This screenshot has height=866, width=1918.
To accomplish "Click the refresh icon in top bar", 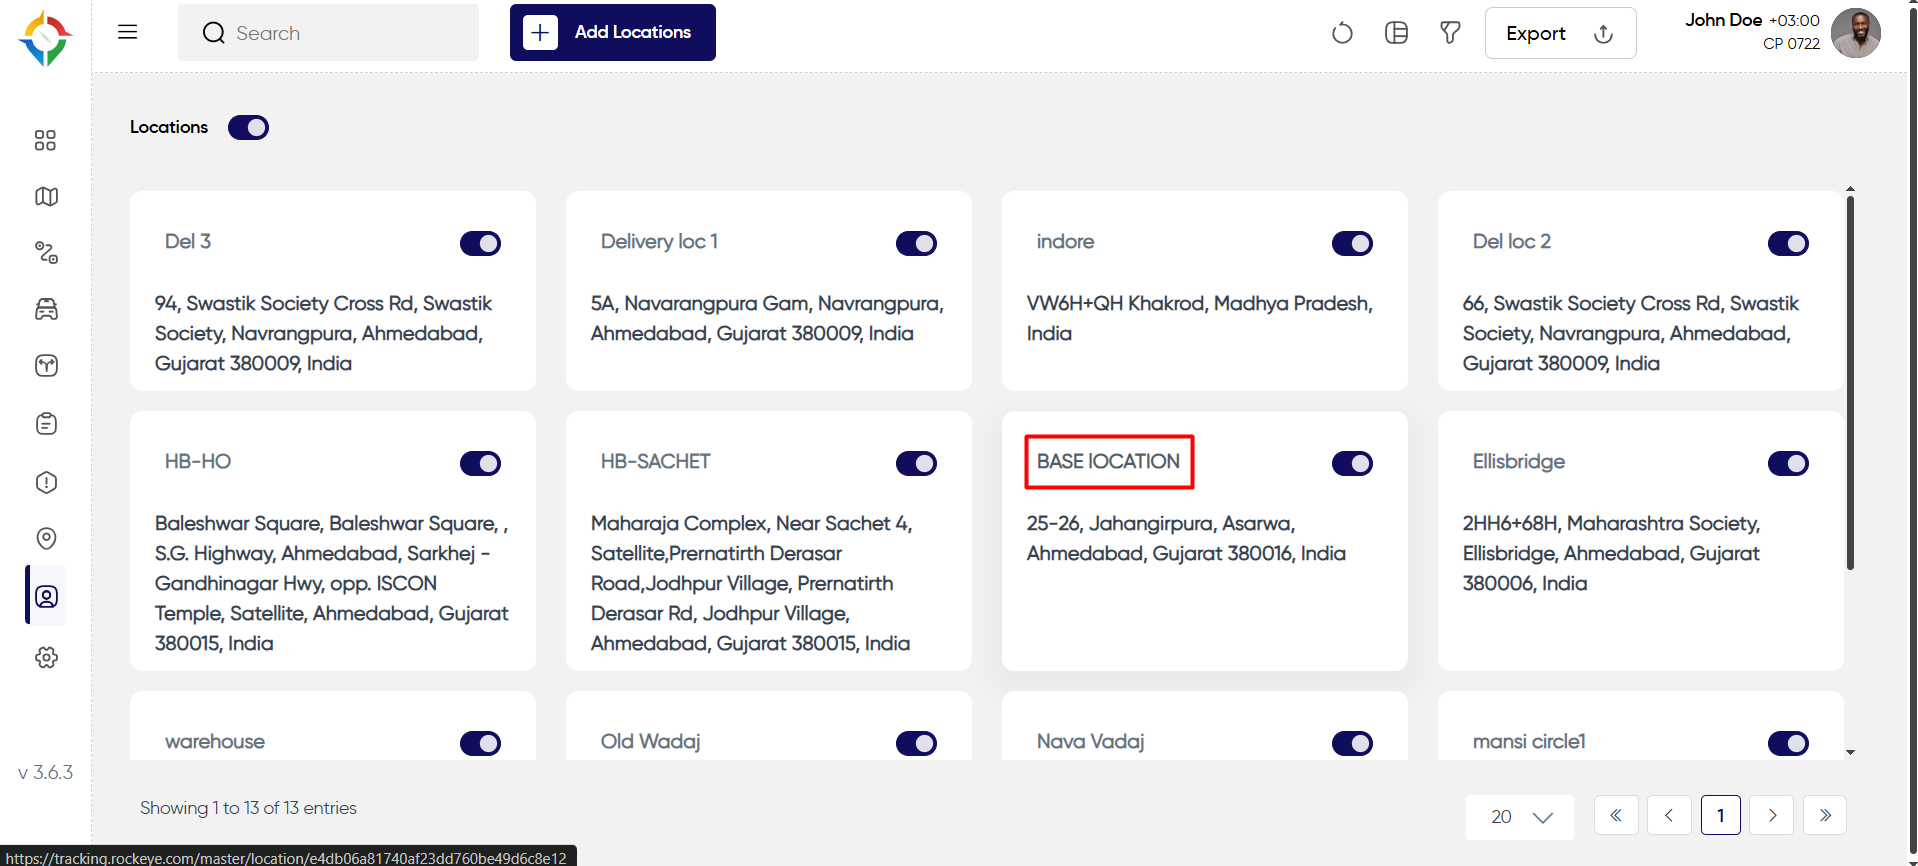I will tap(1342, 33).
